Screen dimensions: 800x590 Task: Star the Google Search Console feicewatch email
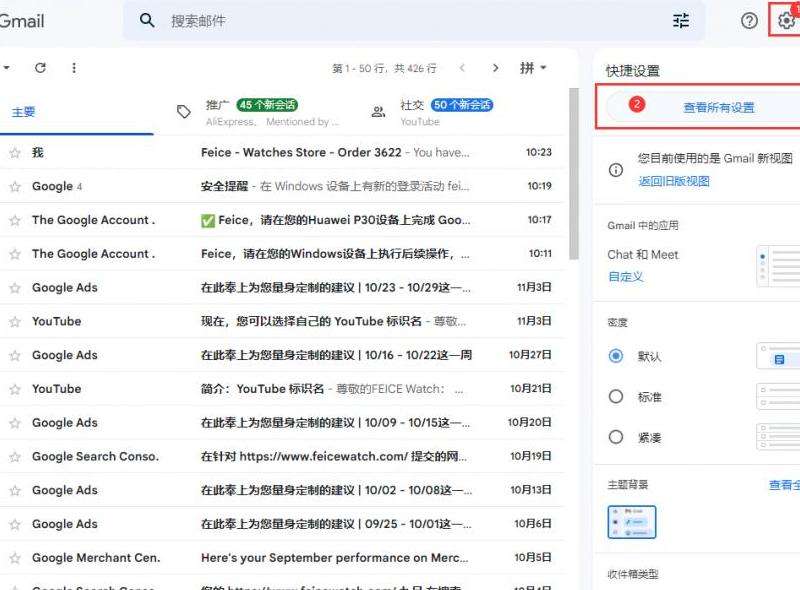pyautogui.click(x=15, y=456)
